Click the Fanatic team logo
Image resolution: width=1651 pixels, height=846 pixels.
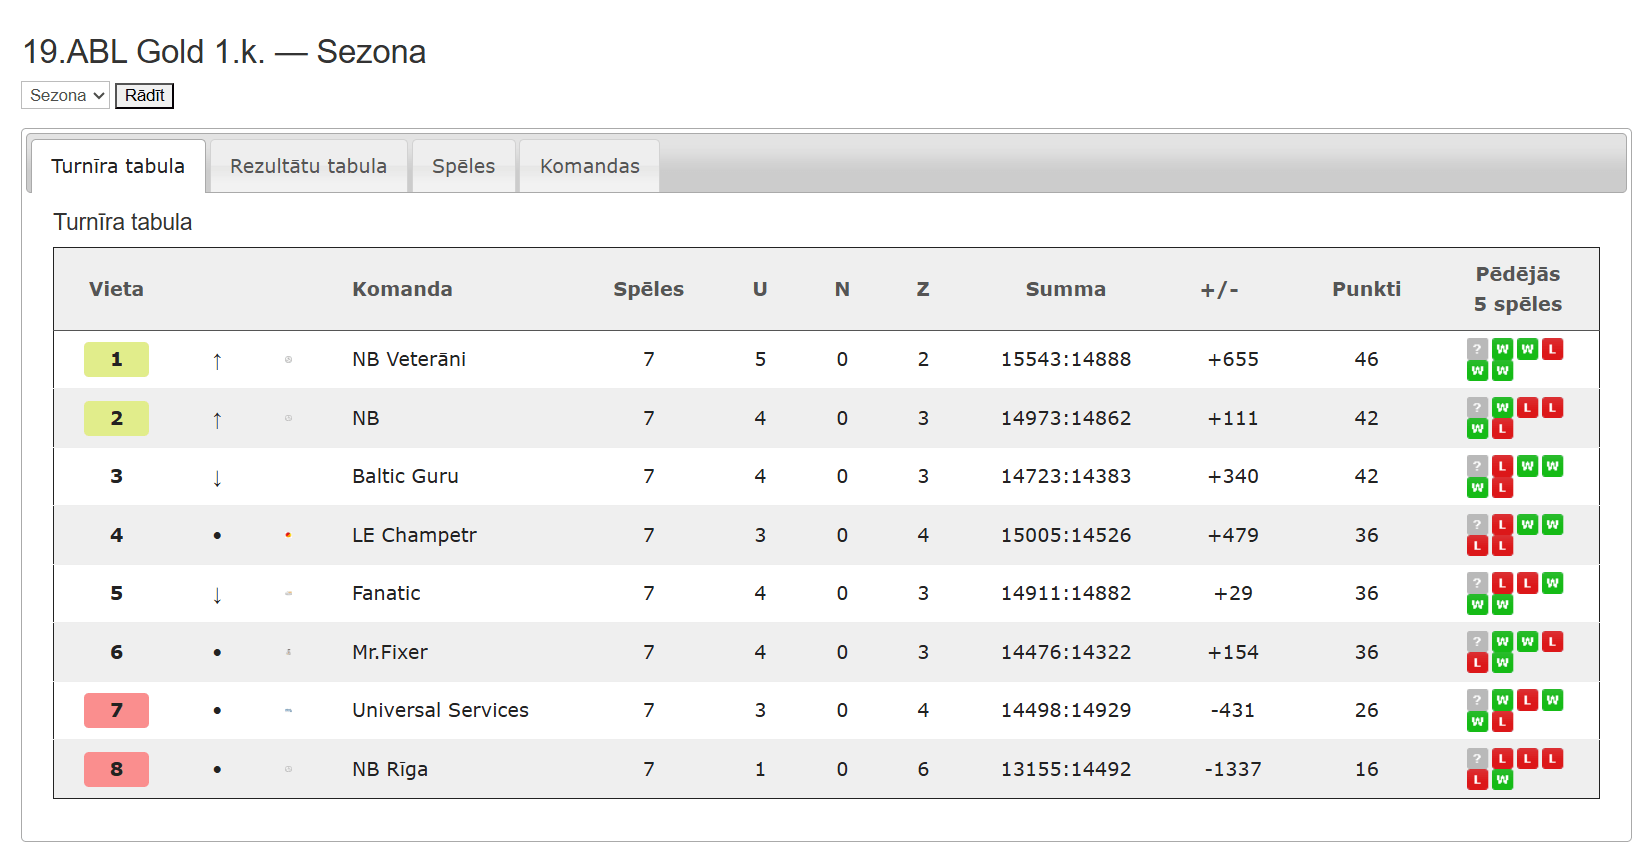tap(288, 593)
